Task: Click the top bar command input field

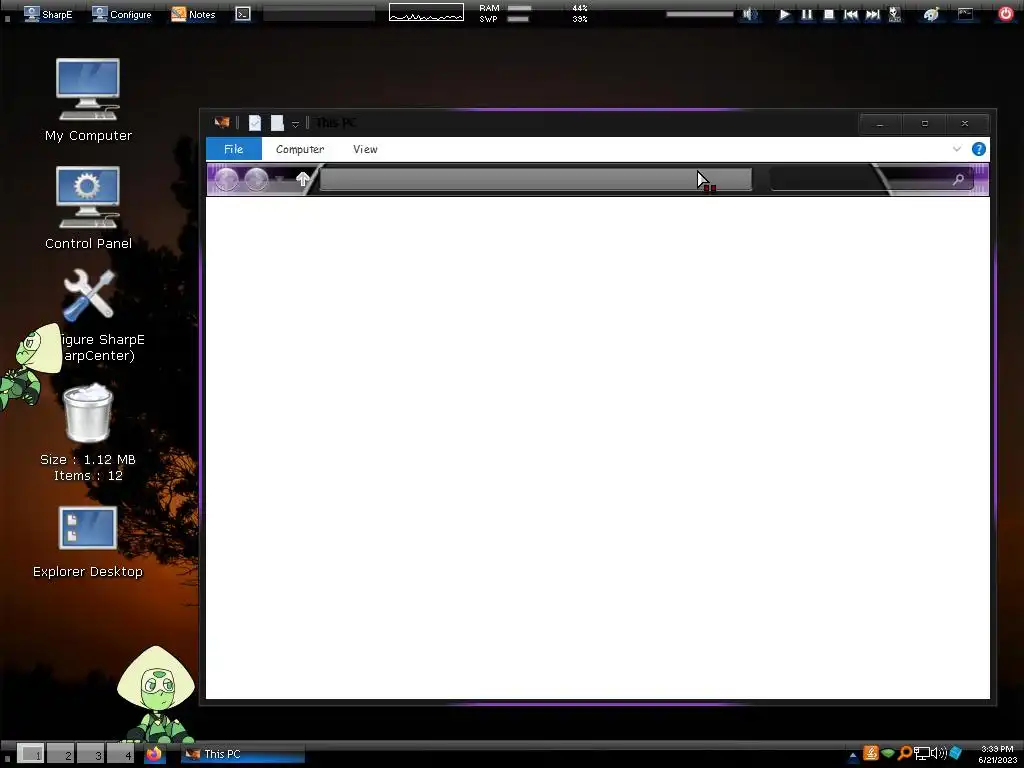Action: coord(319,14)
